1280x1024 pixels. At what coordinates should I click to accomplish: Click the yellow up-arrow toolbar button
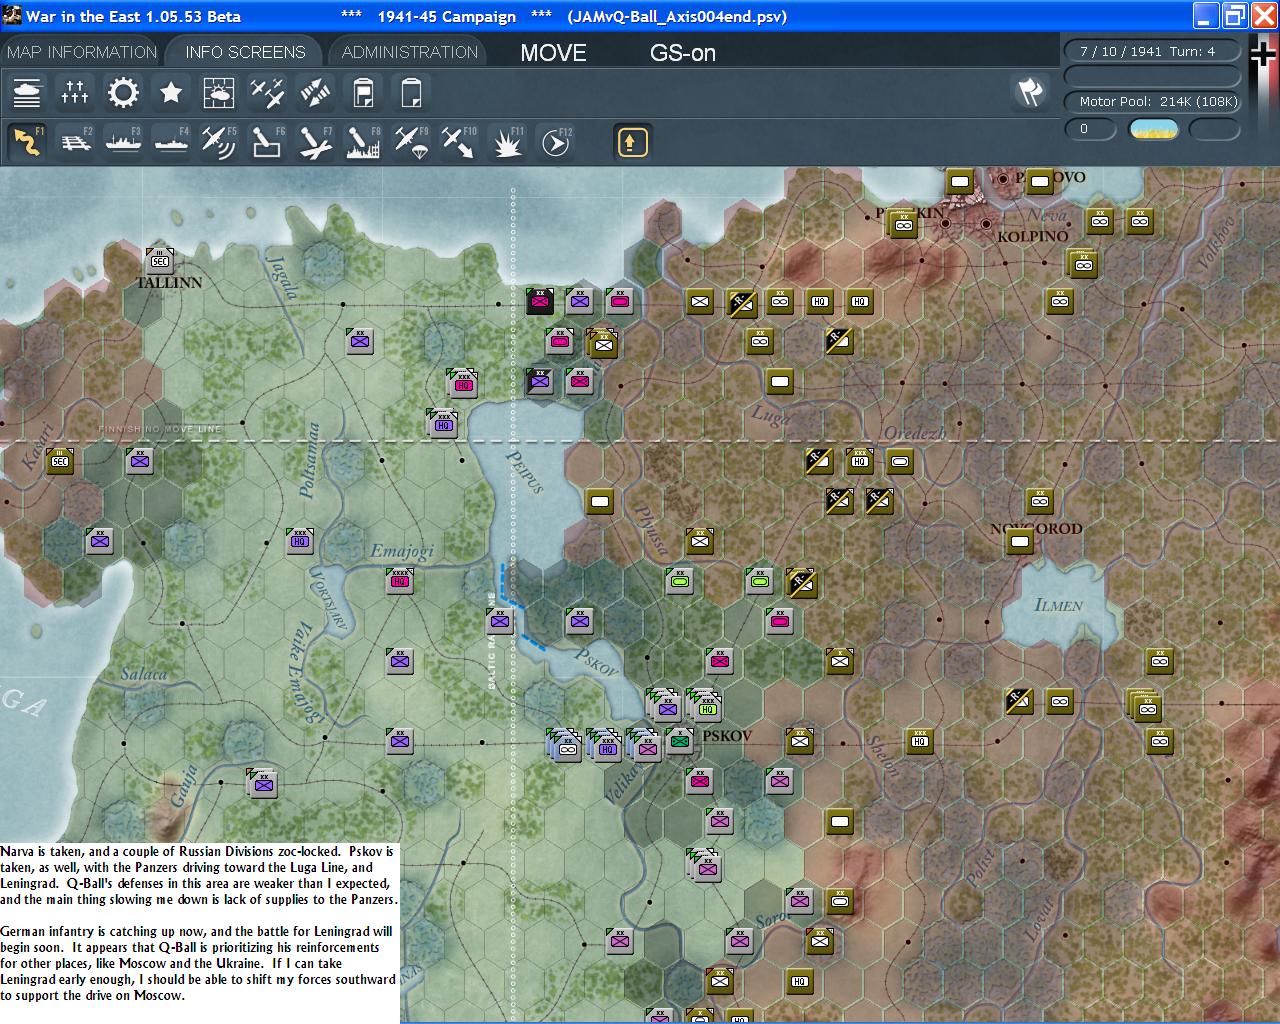tap(632, 142)
